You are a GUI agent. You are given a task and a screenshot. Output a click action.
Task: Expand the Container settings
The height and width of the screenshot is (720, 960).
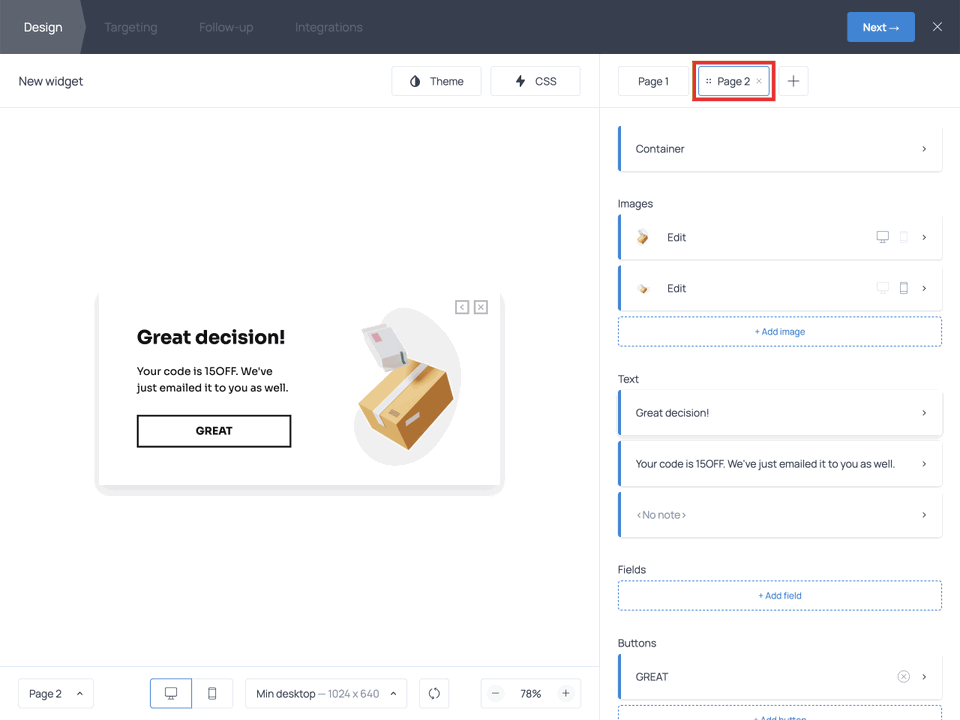click(x=780, y=148)
